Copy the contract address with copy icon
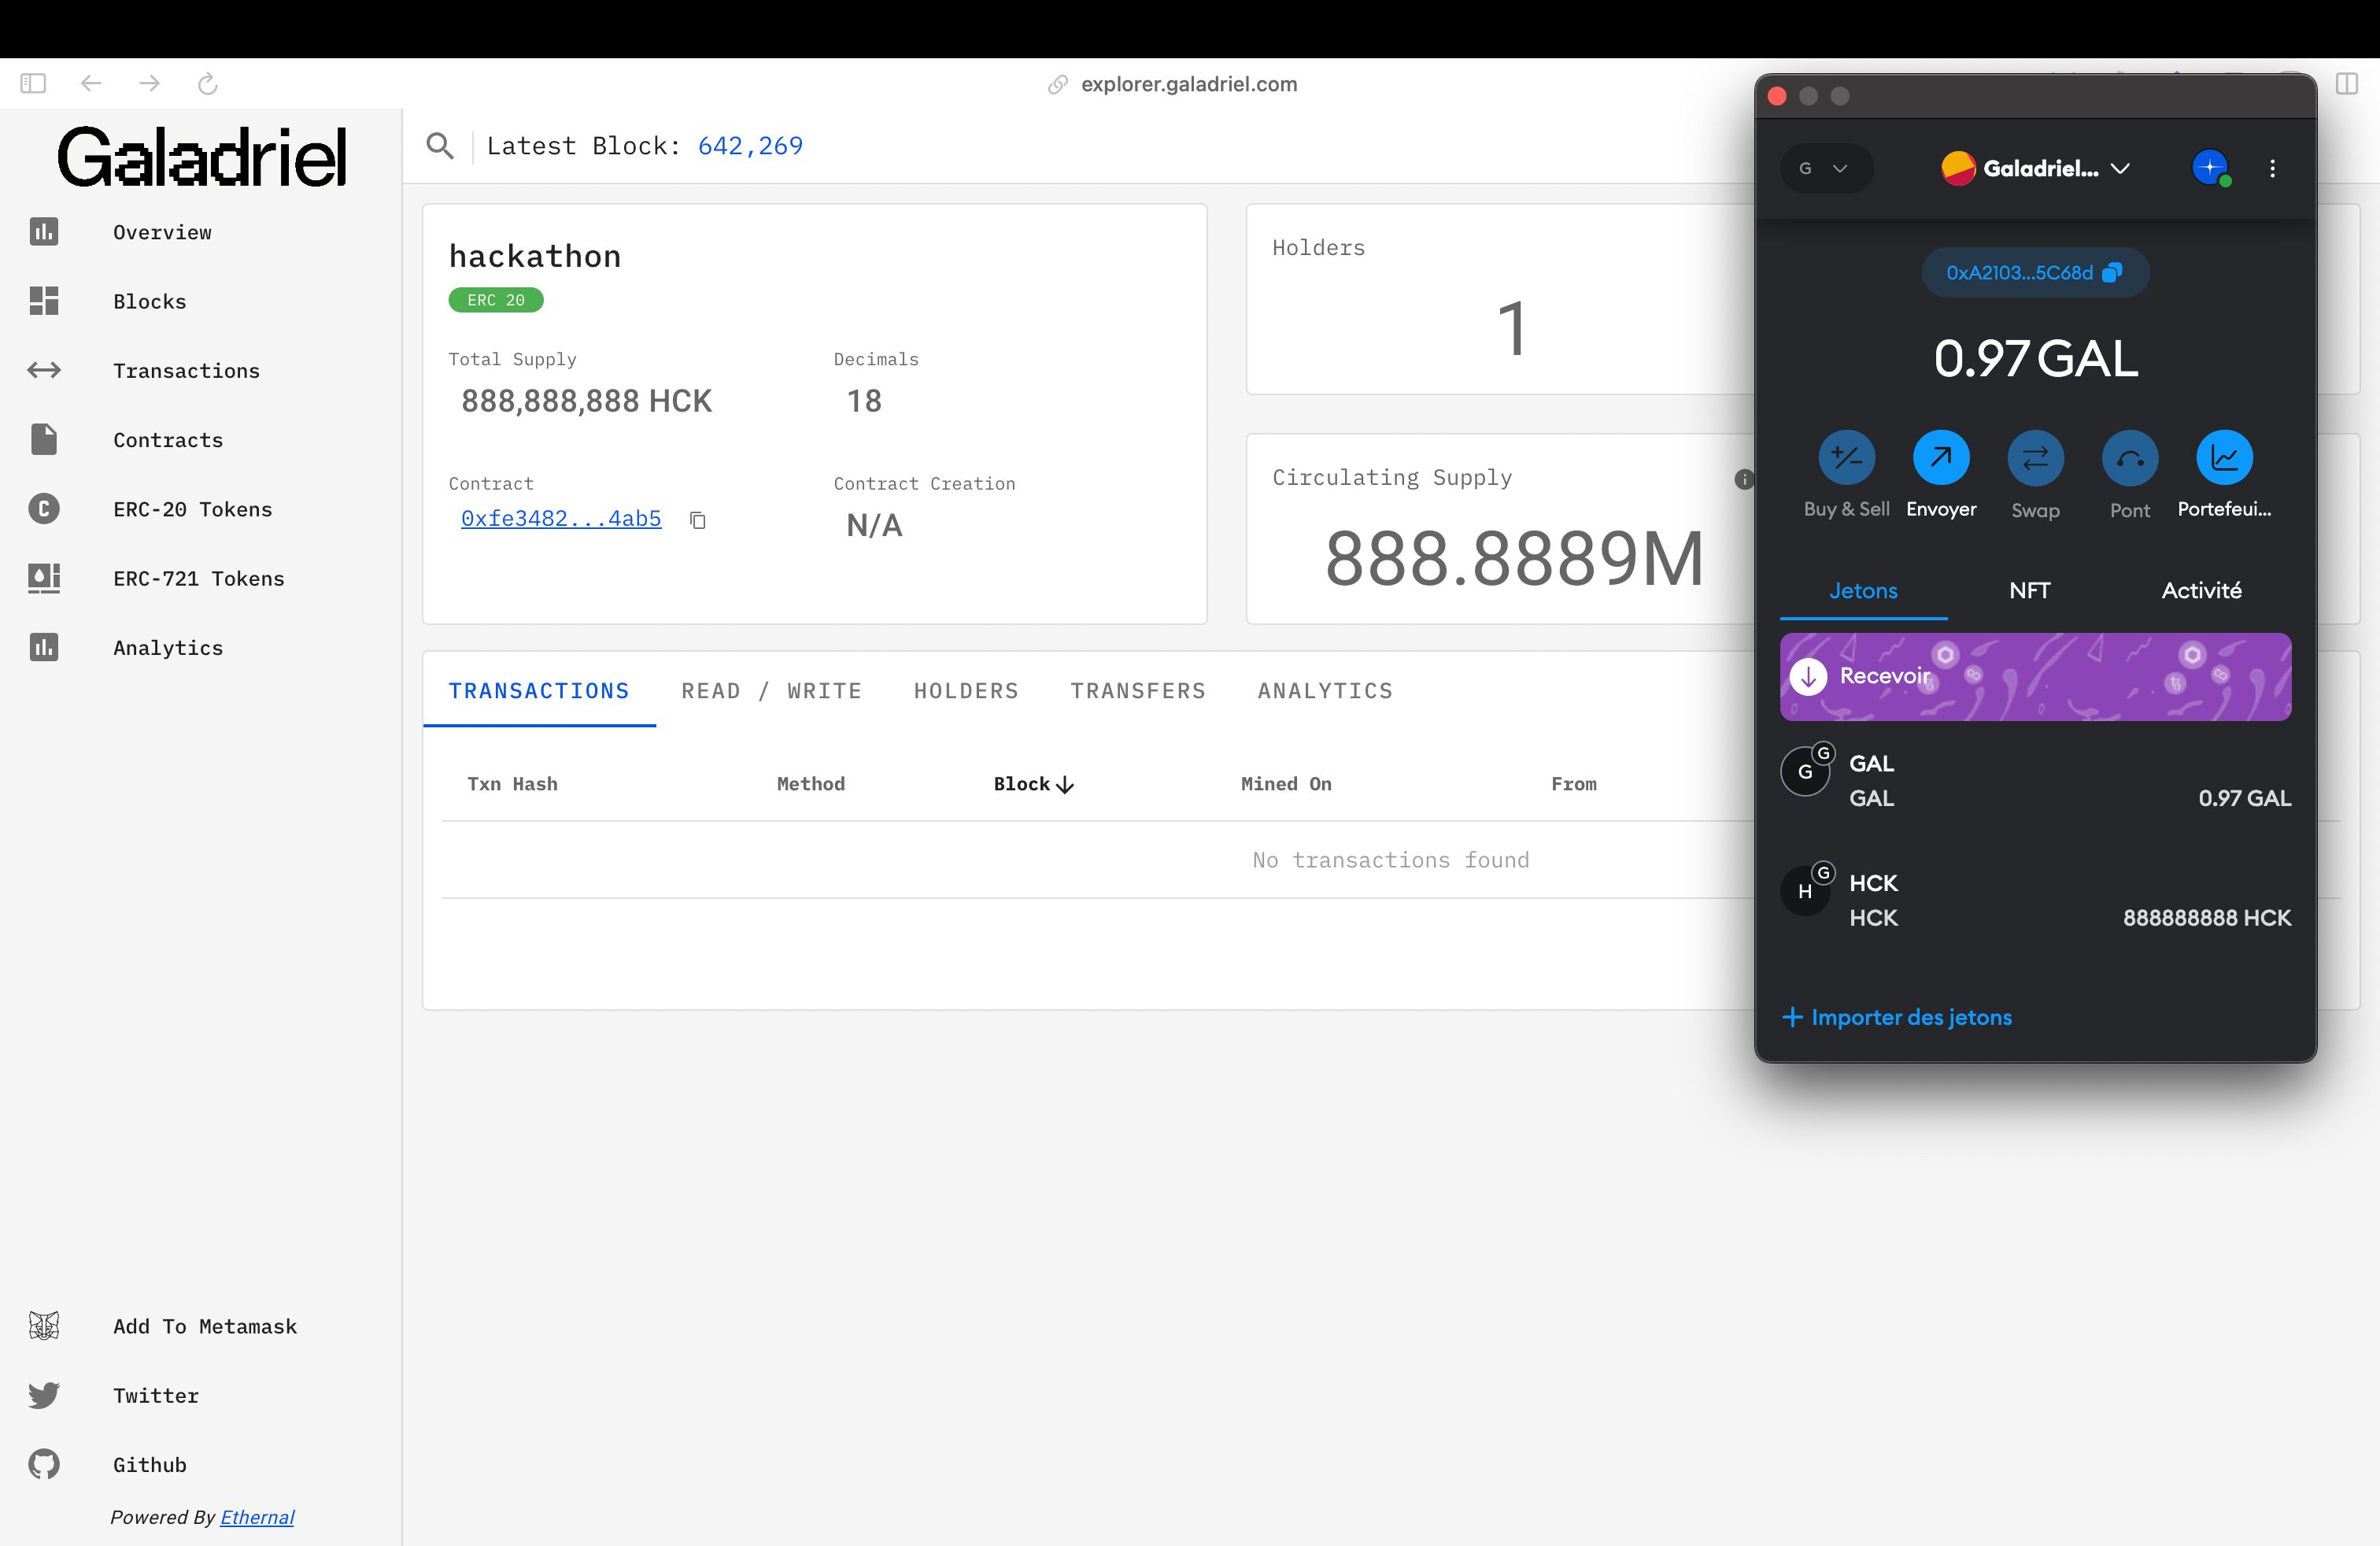The height and width of the screenshot is (1546, 2380). coord(698,520)
